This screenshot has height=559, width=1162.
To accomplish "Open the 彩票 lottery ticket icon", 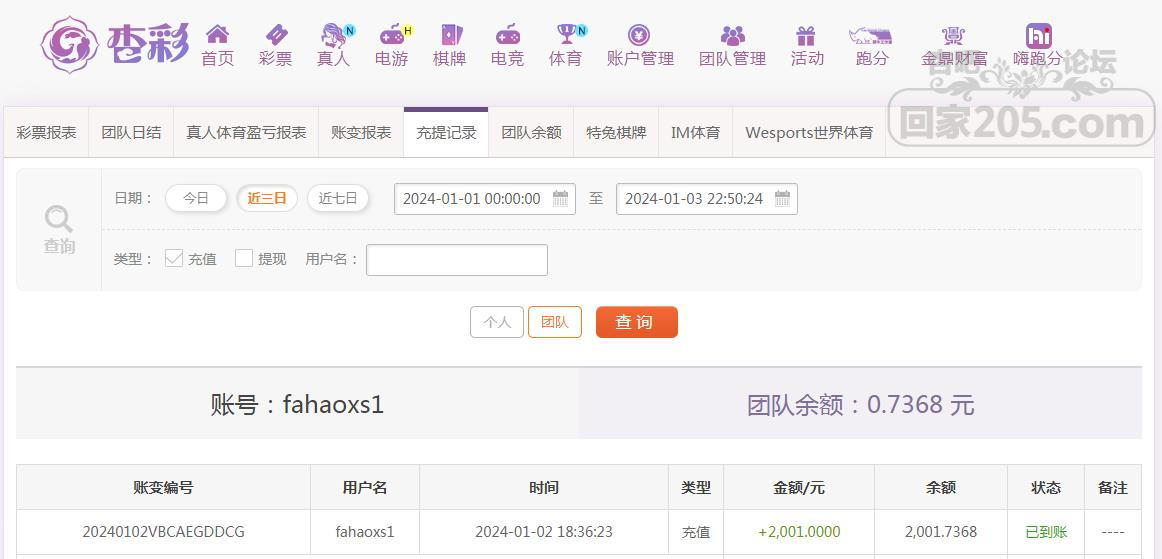I will (x=276, y=34).
